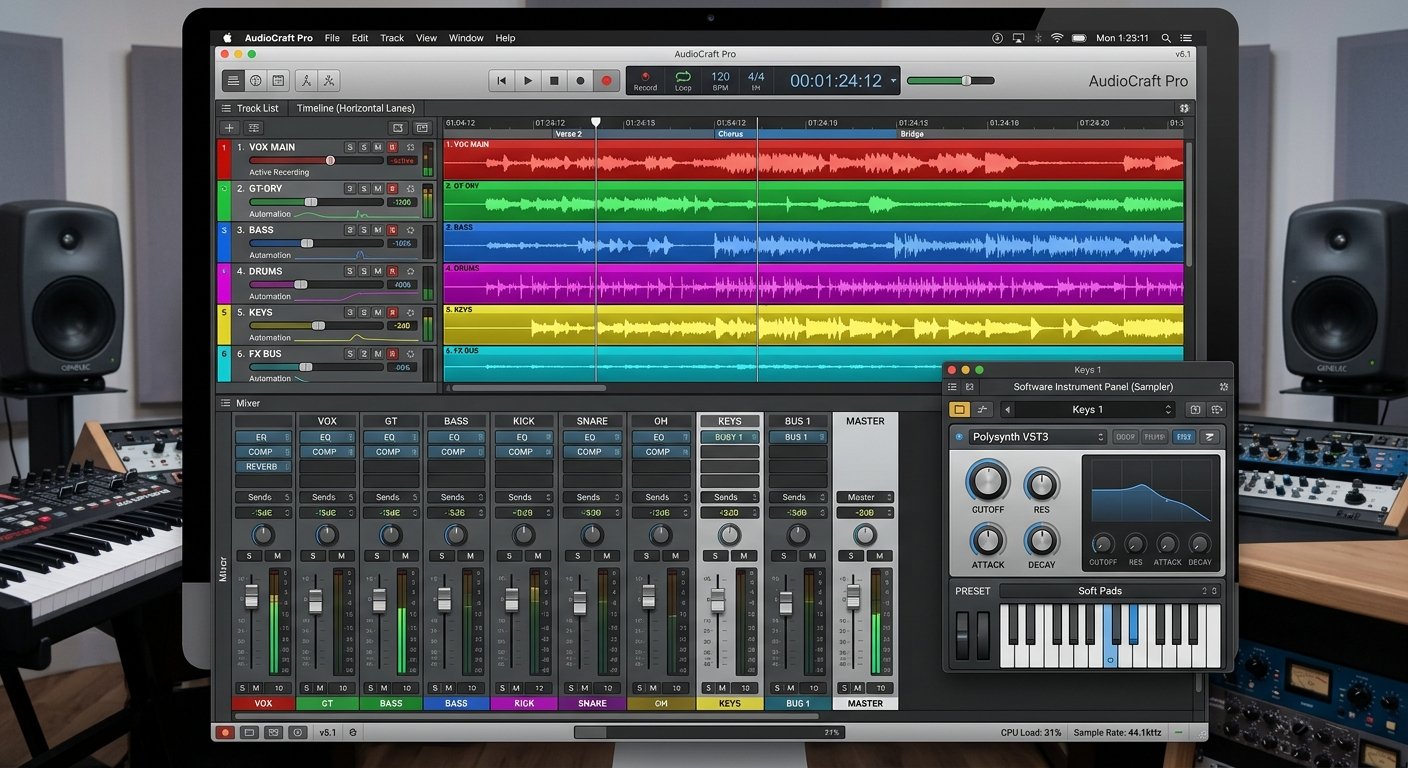Open the VOX MAIN track settings gear

point(410,147)
